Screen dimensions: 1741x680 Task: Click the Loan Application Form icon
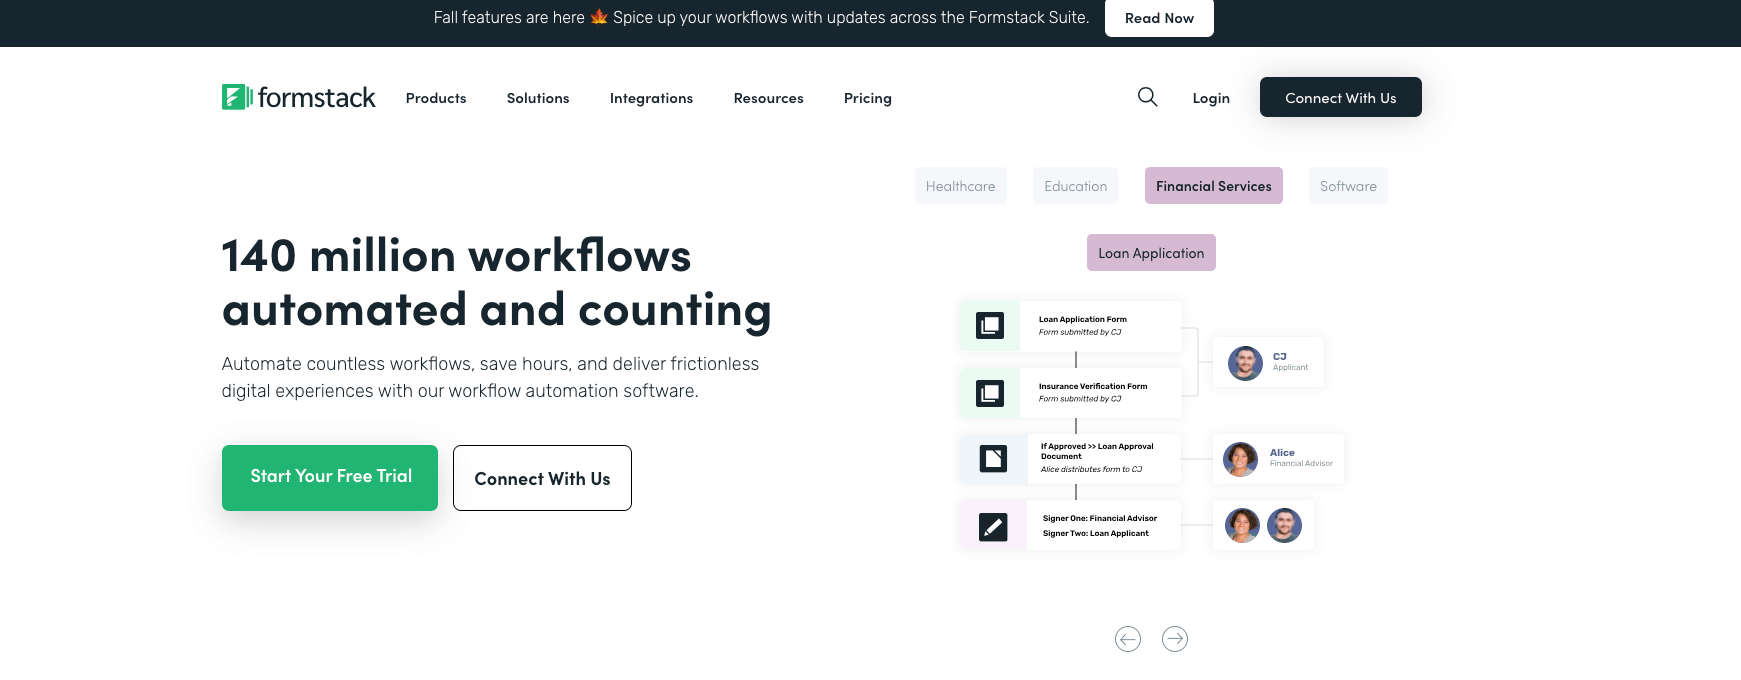pyautogui.click(x=990, y=326)
